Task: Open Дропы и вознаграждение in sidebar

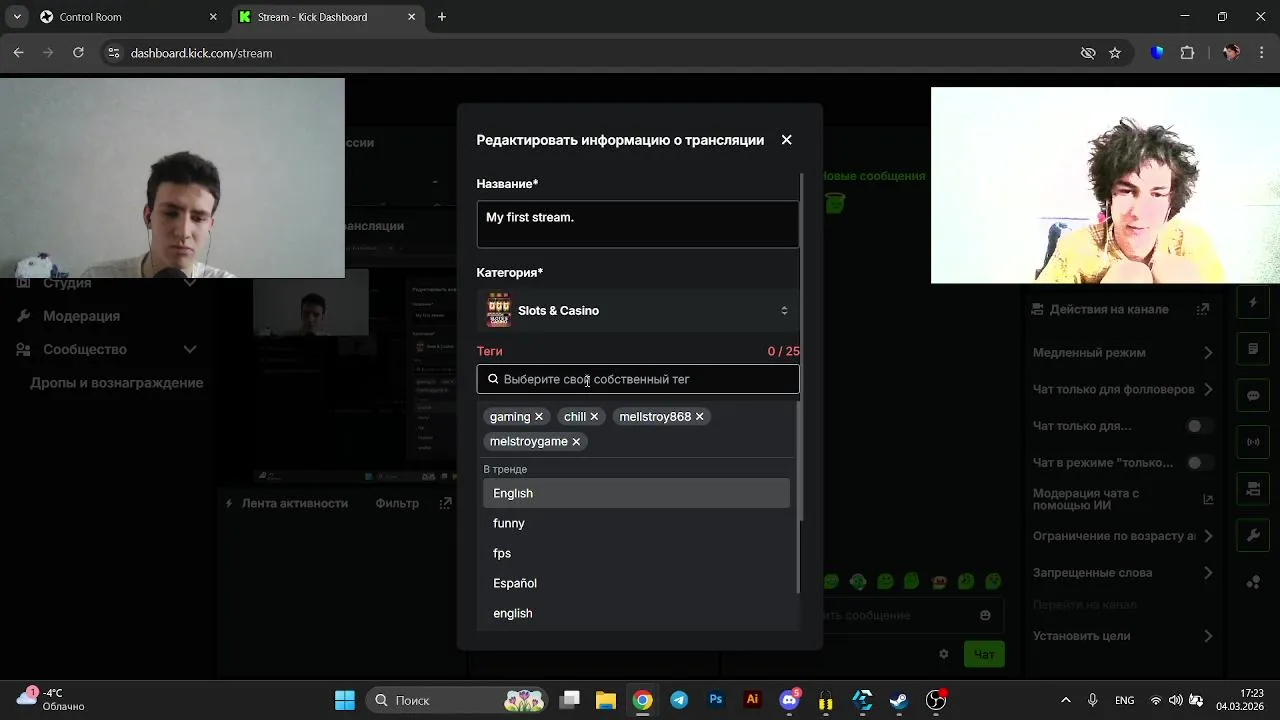Action: [116, 383]
